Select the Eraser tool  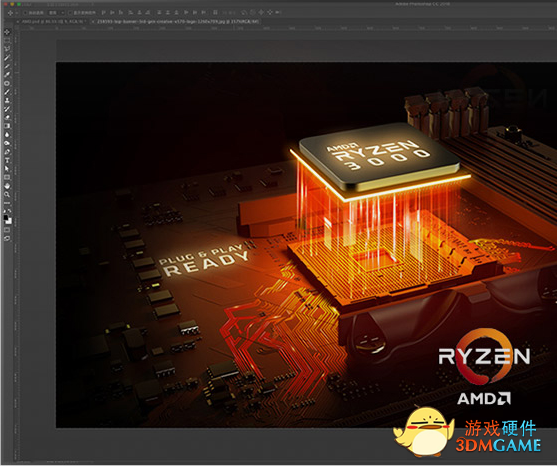click(x=7, y=117)
